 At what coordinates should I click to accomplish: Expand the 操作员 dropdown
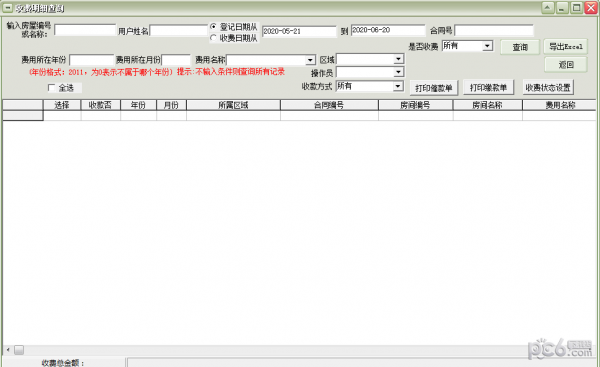(398, 72)
